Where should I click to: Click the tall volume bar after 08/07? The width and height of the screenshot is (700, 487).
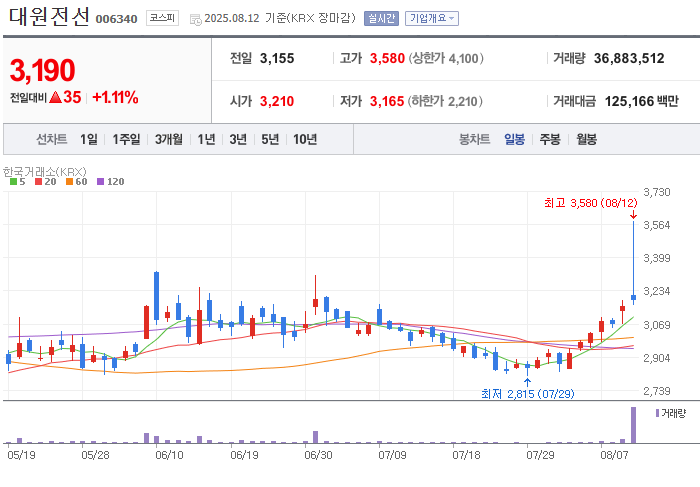(633, 425)
